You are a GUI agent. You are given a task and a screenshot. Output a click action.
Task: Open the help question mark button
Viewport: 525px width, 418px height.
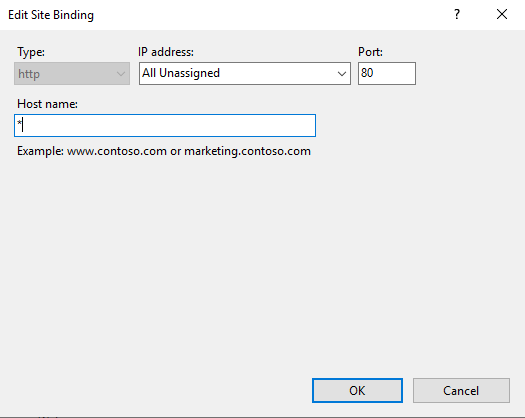pos(457,14)
